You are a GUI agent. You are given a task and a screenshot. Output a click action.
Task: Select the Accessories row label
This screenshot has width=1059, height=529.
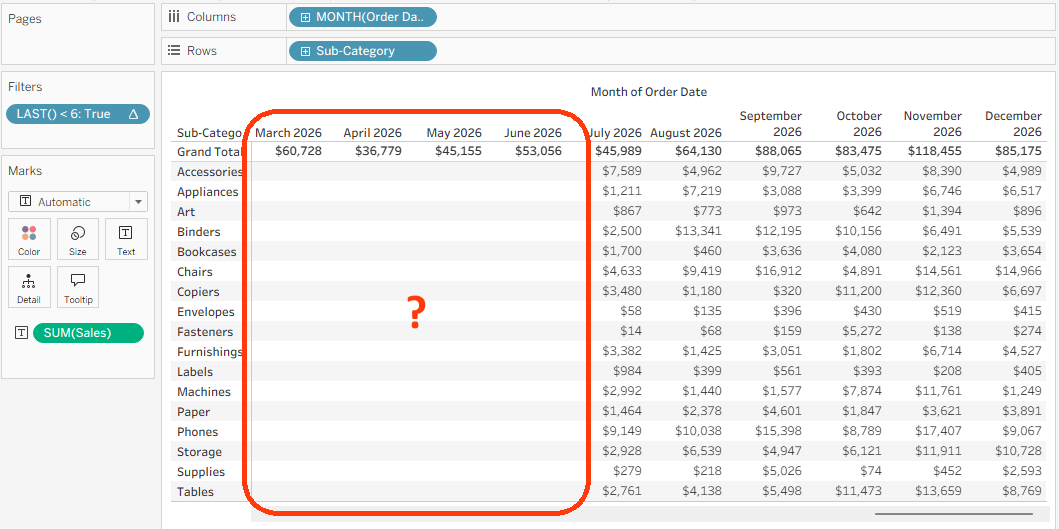point(209,172)
